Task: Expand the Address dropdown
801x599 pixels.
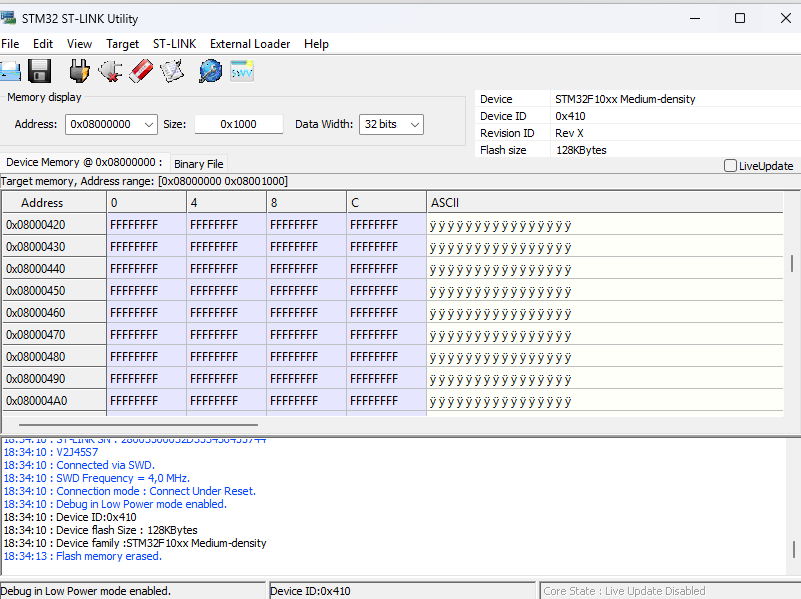Action: coord(149,124)
